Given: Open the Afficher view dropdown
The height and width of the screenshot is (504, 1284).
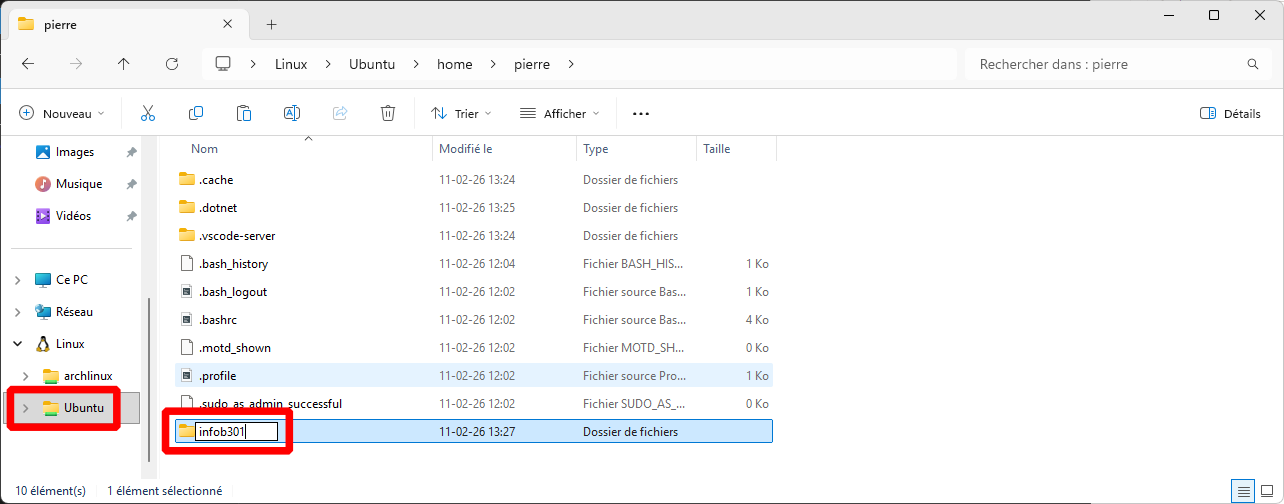Looking at the screenshot, I should 560,114.
